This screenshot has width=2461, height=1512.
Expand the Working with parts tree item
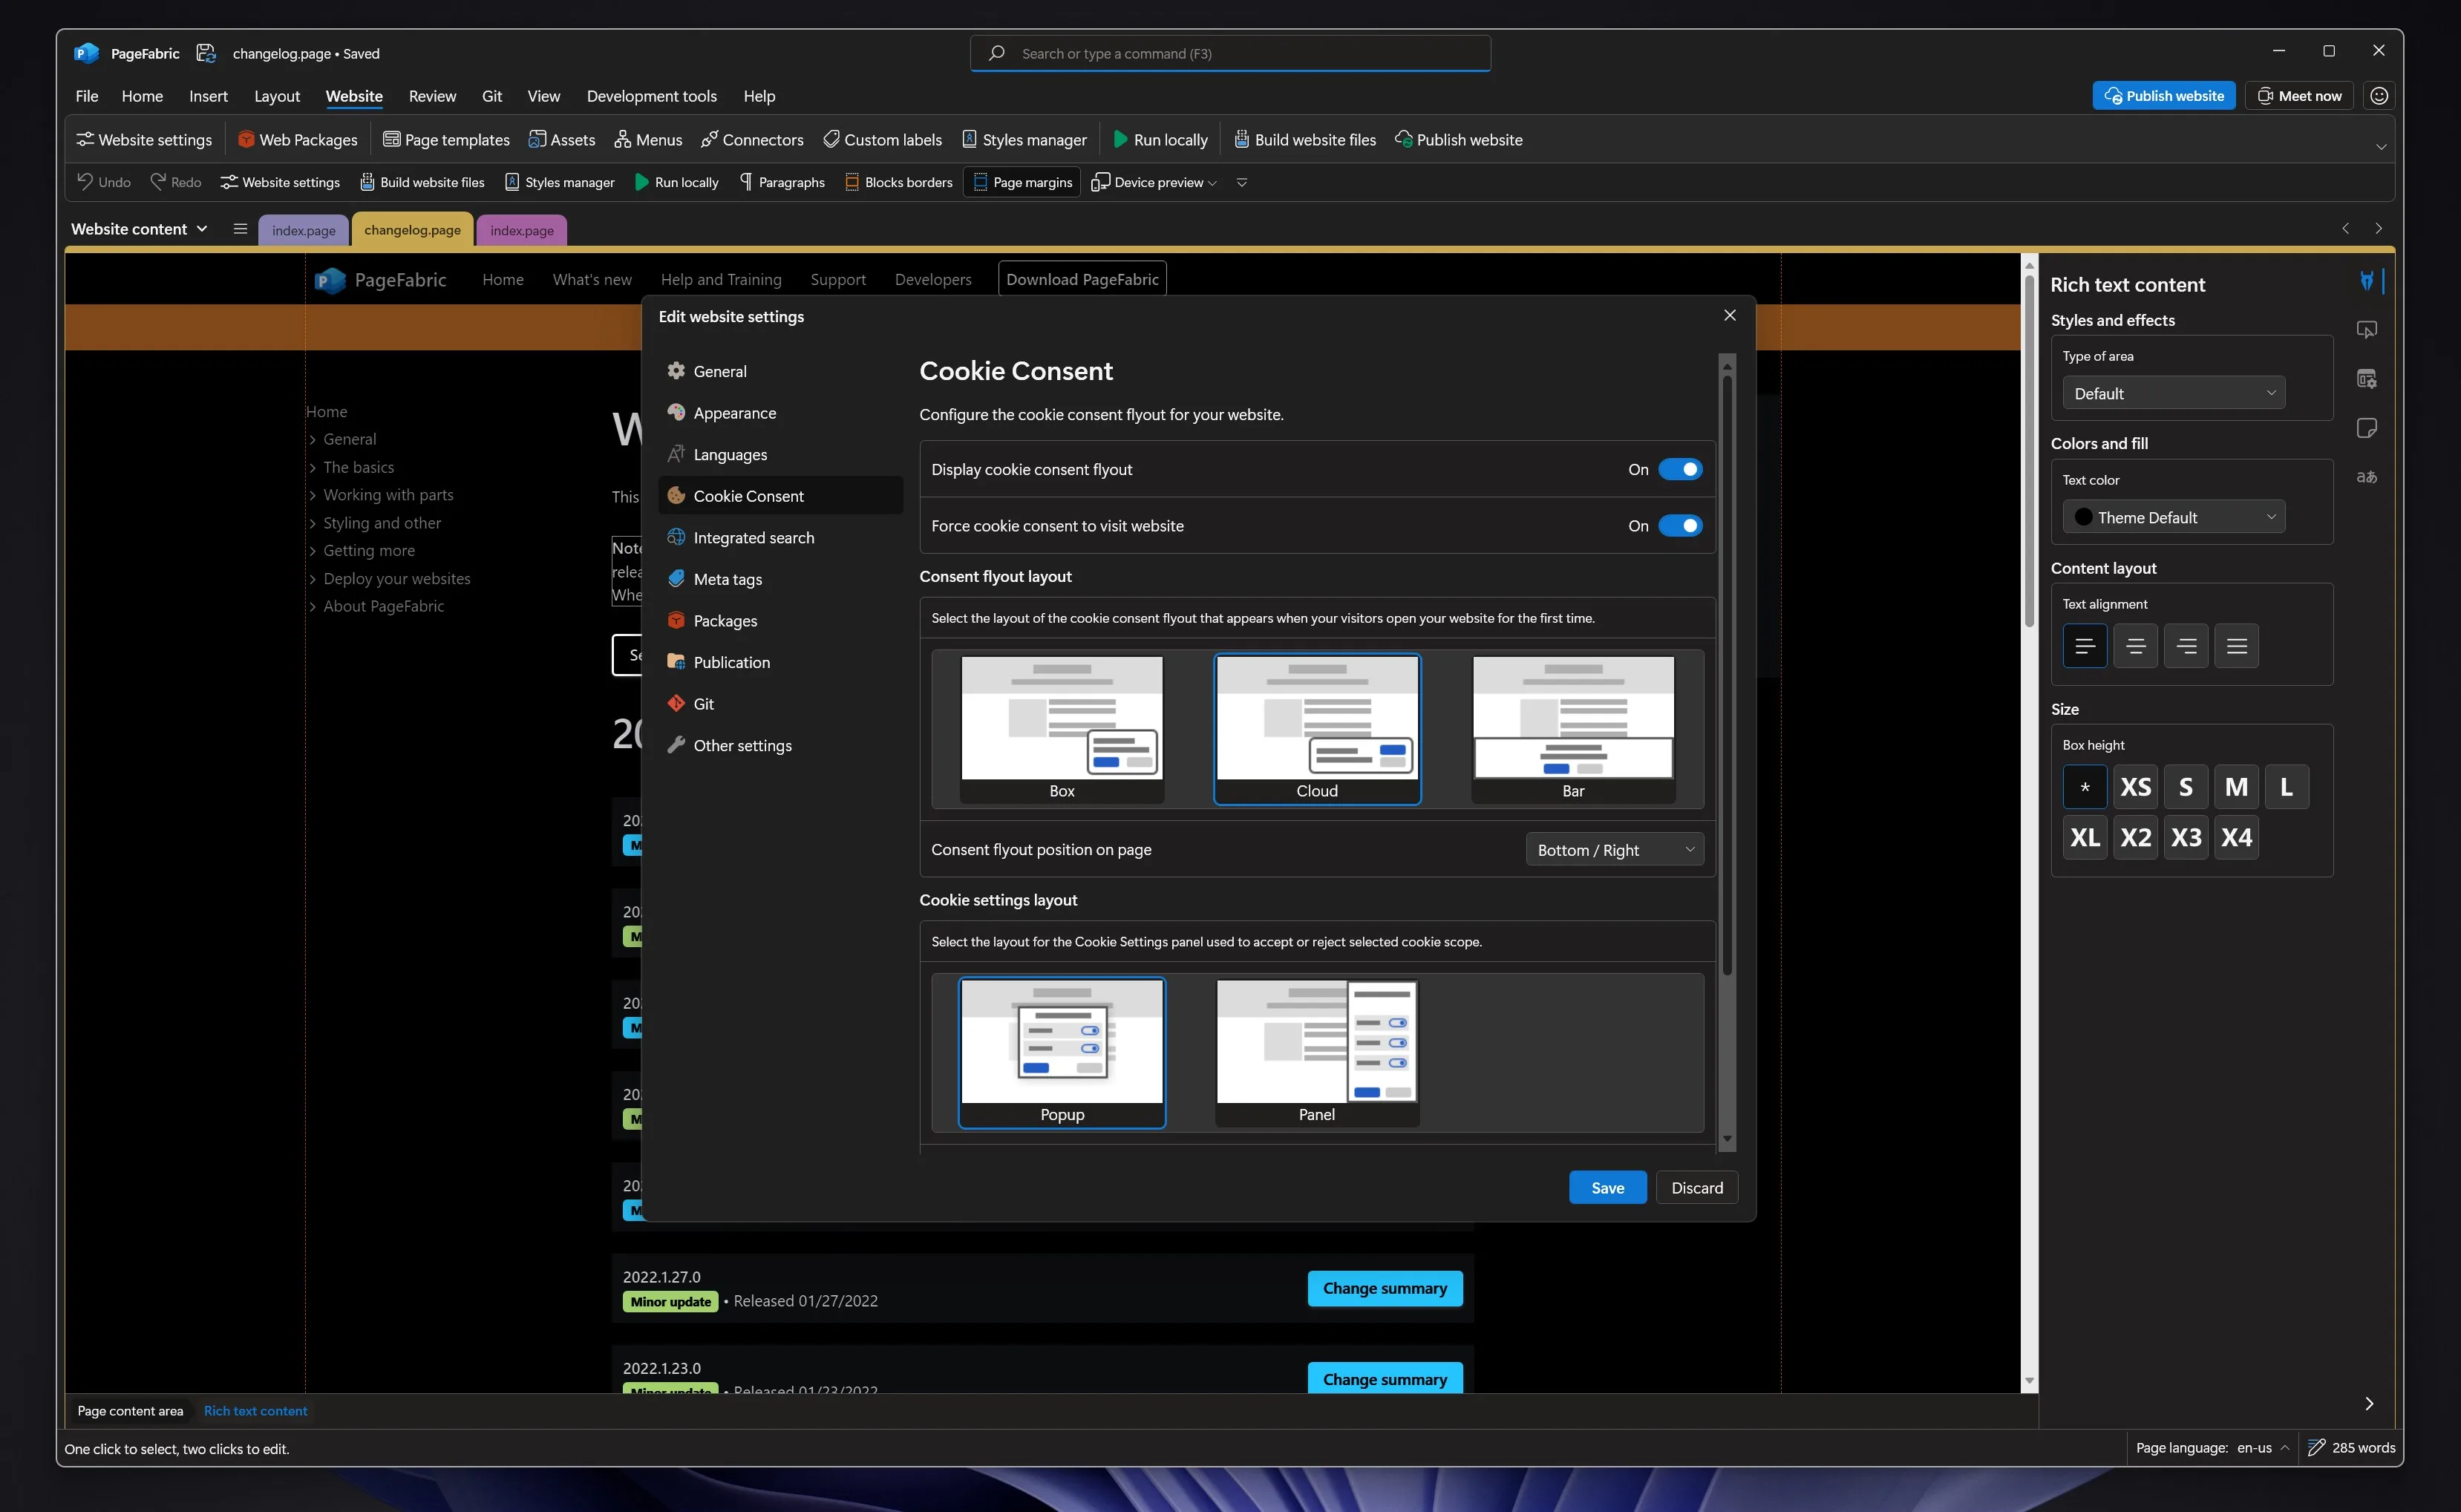pos(312,495)
